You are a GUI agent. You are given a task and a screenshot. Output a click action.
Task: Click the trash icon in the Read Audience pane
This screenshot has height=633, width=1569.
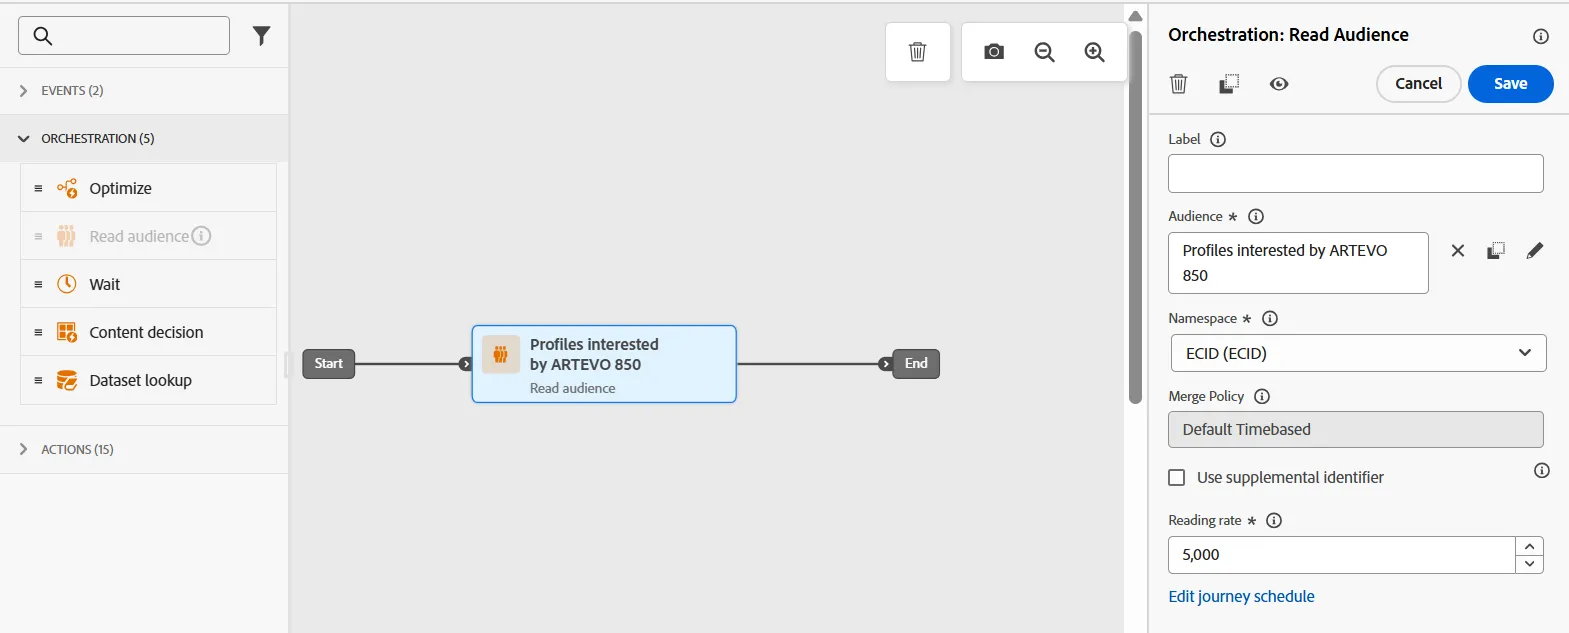[1179, 84]
